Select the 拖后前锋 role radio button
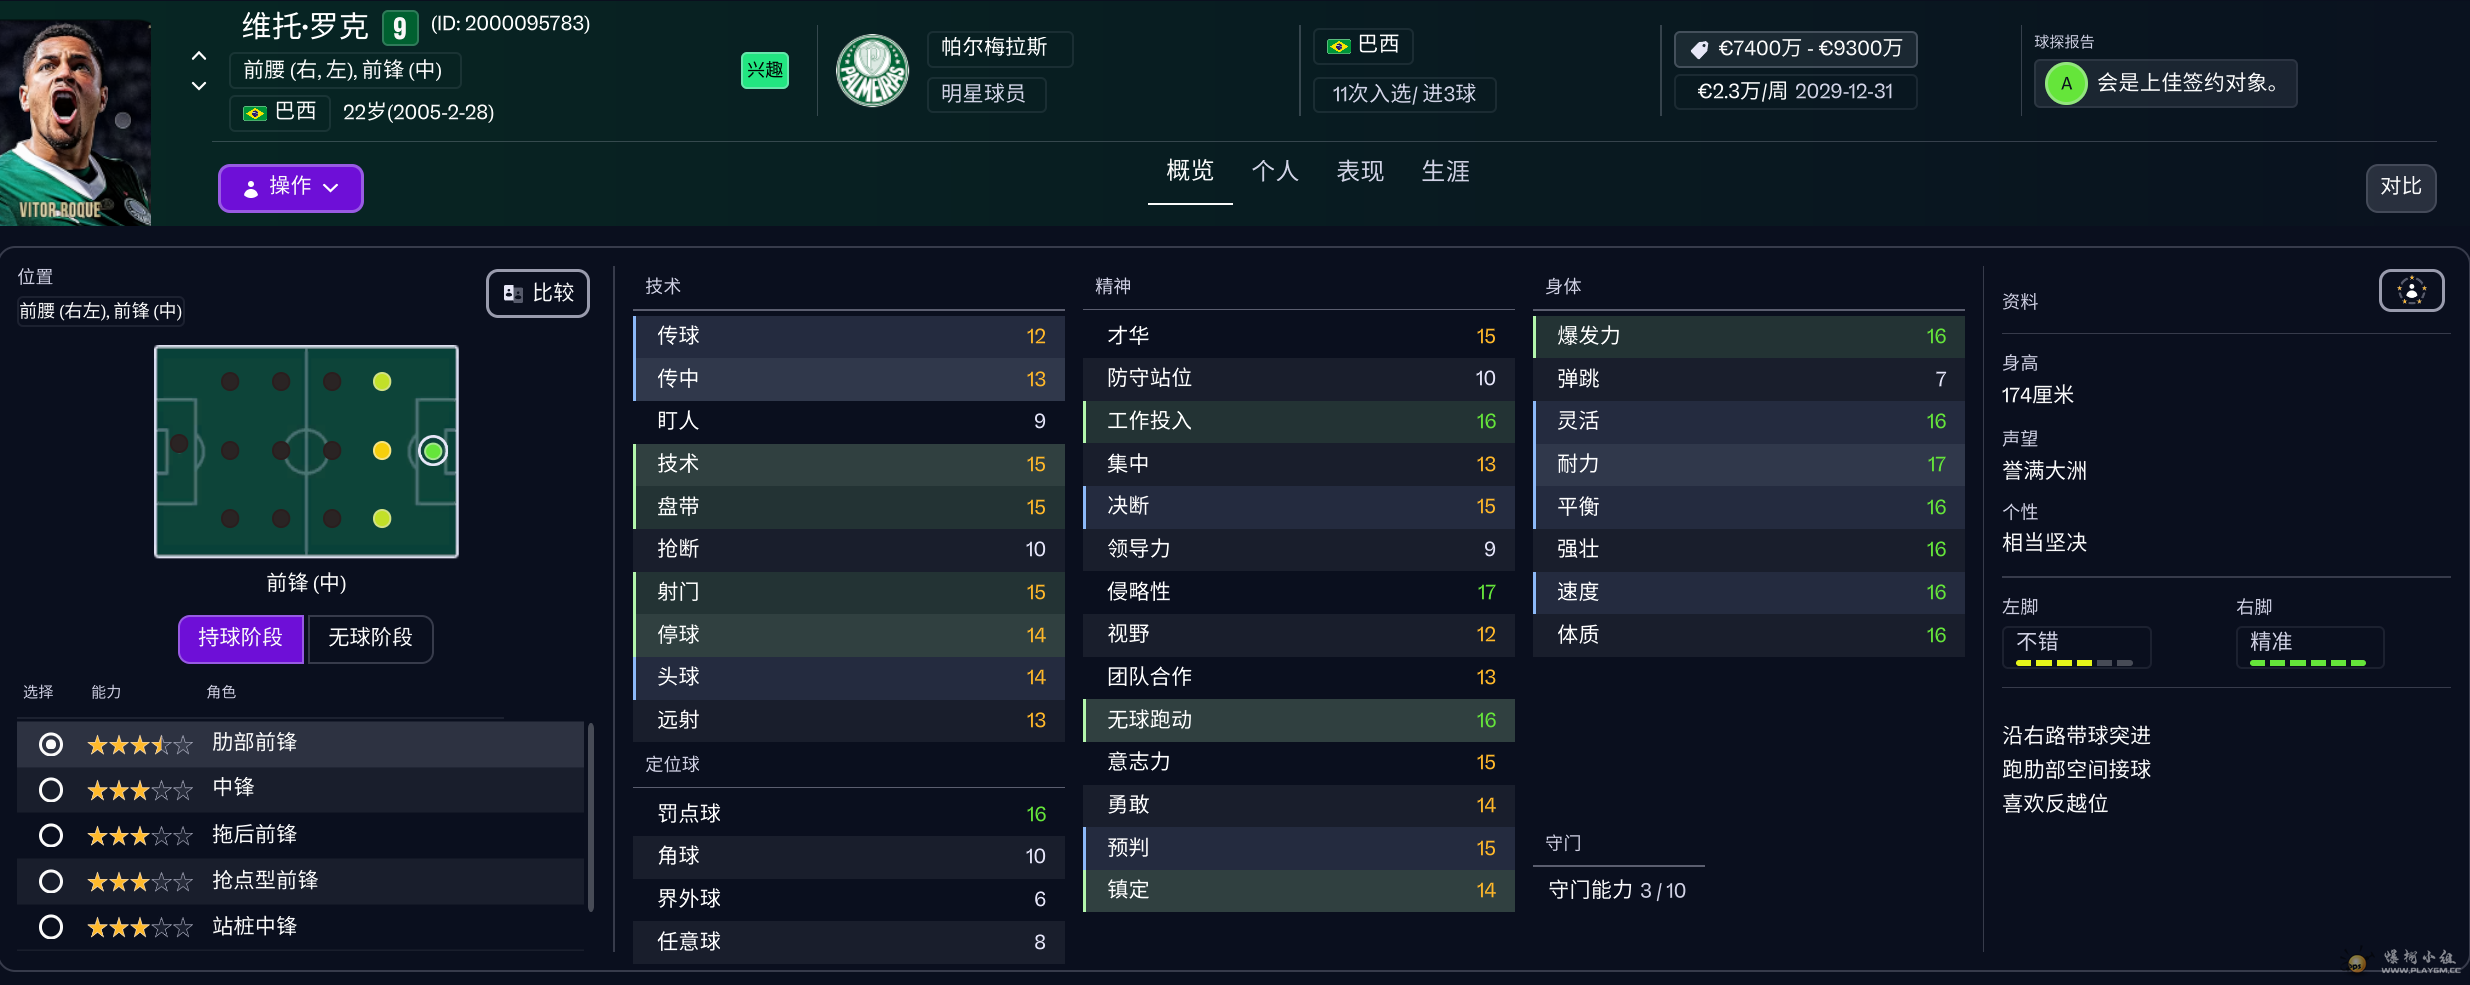This screenshot has height=985, width=2470. coord(51,835)
